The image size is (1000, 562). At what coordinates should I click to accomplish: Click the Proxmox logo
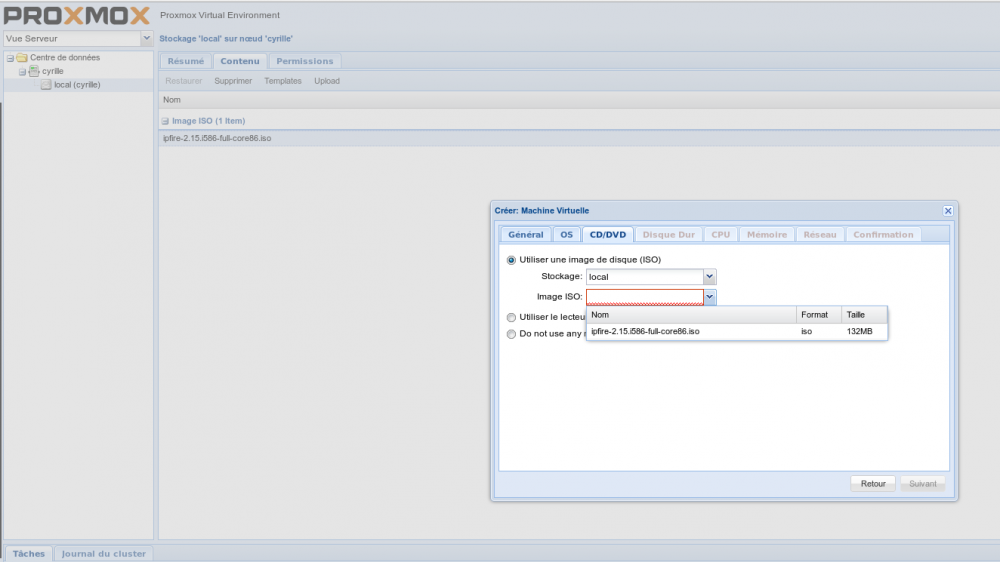(77, 15)
